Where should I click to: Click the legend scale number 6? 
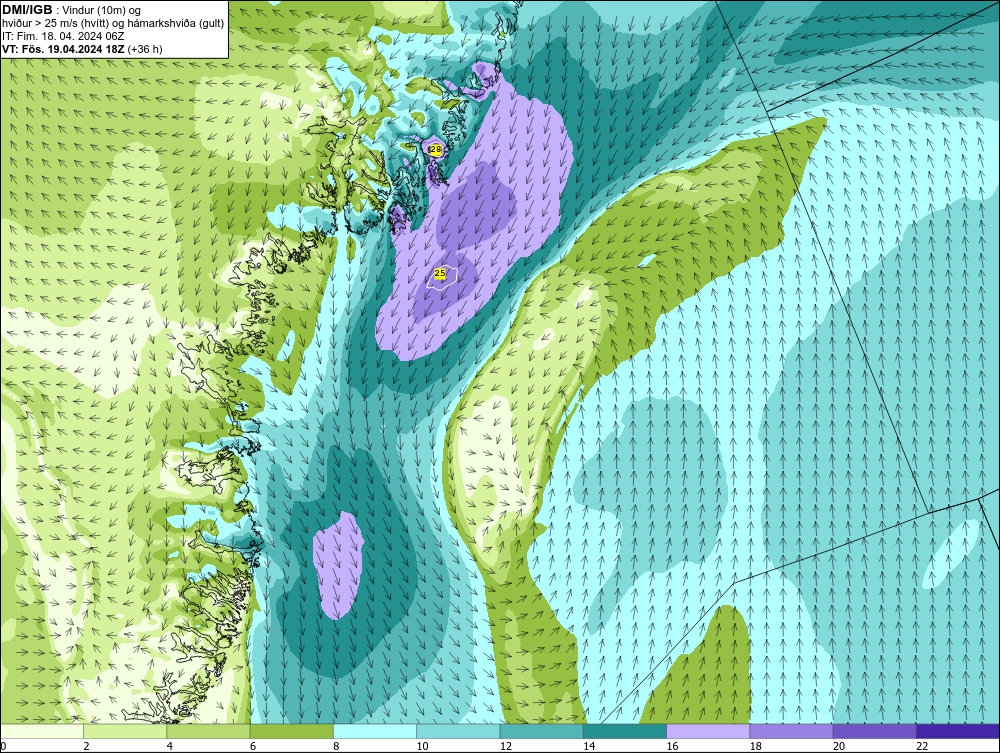click(253, 746)
